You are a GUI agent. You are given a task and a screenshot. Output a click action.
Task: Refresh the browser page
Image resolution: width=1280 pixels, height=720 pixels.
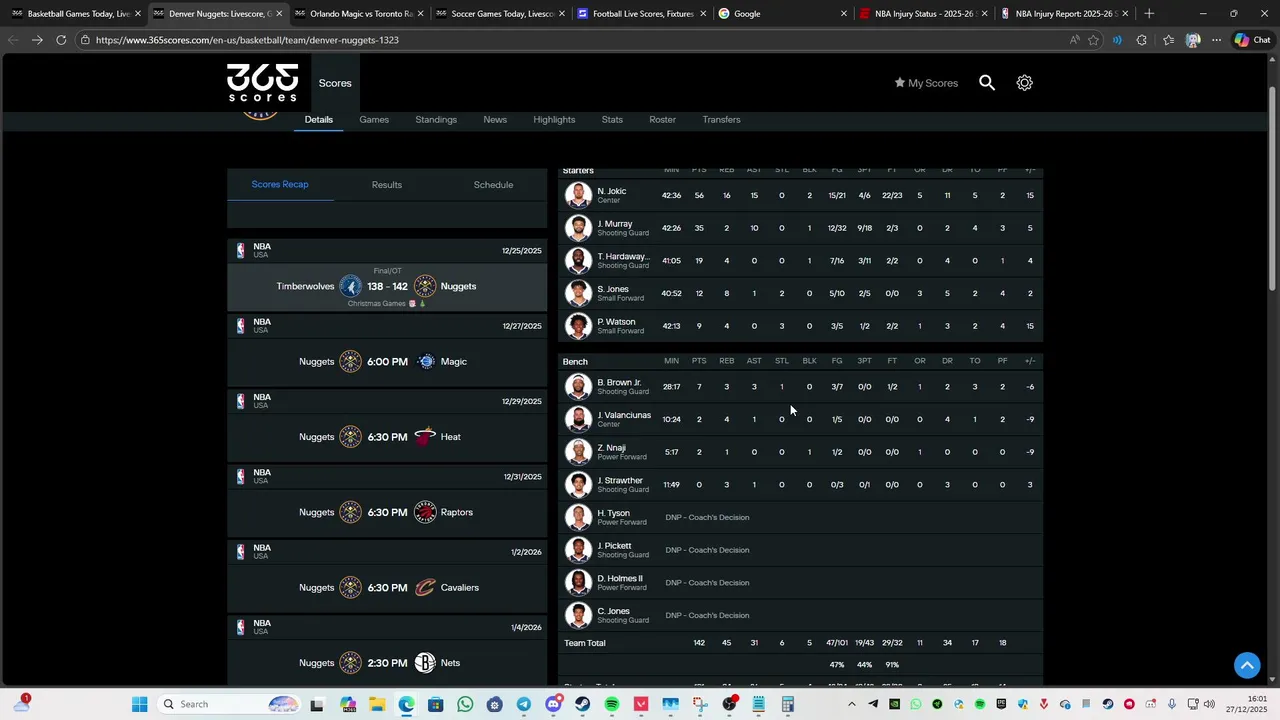(x=61, y=40)
